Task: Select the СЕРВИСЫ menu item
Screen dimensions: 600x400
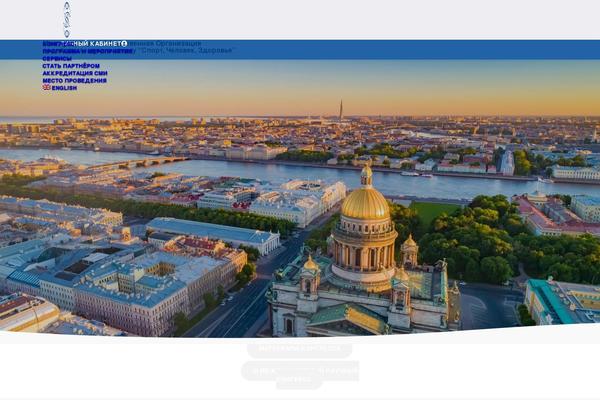Action: point(57,59)
